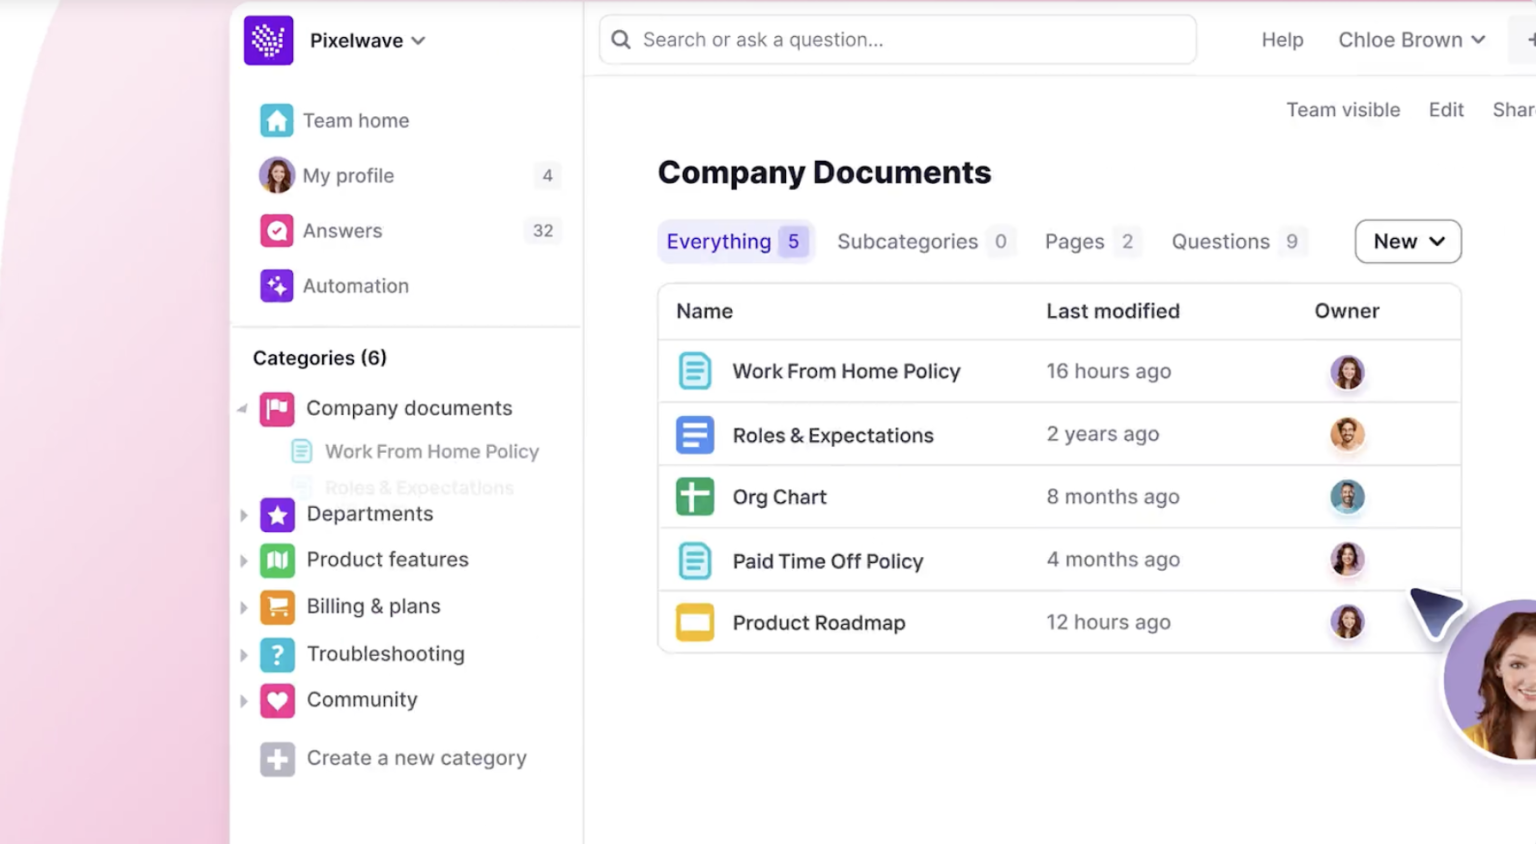Click the Help link
This screenshot has width=1536, height=844.
click(1282, 40)
